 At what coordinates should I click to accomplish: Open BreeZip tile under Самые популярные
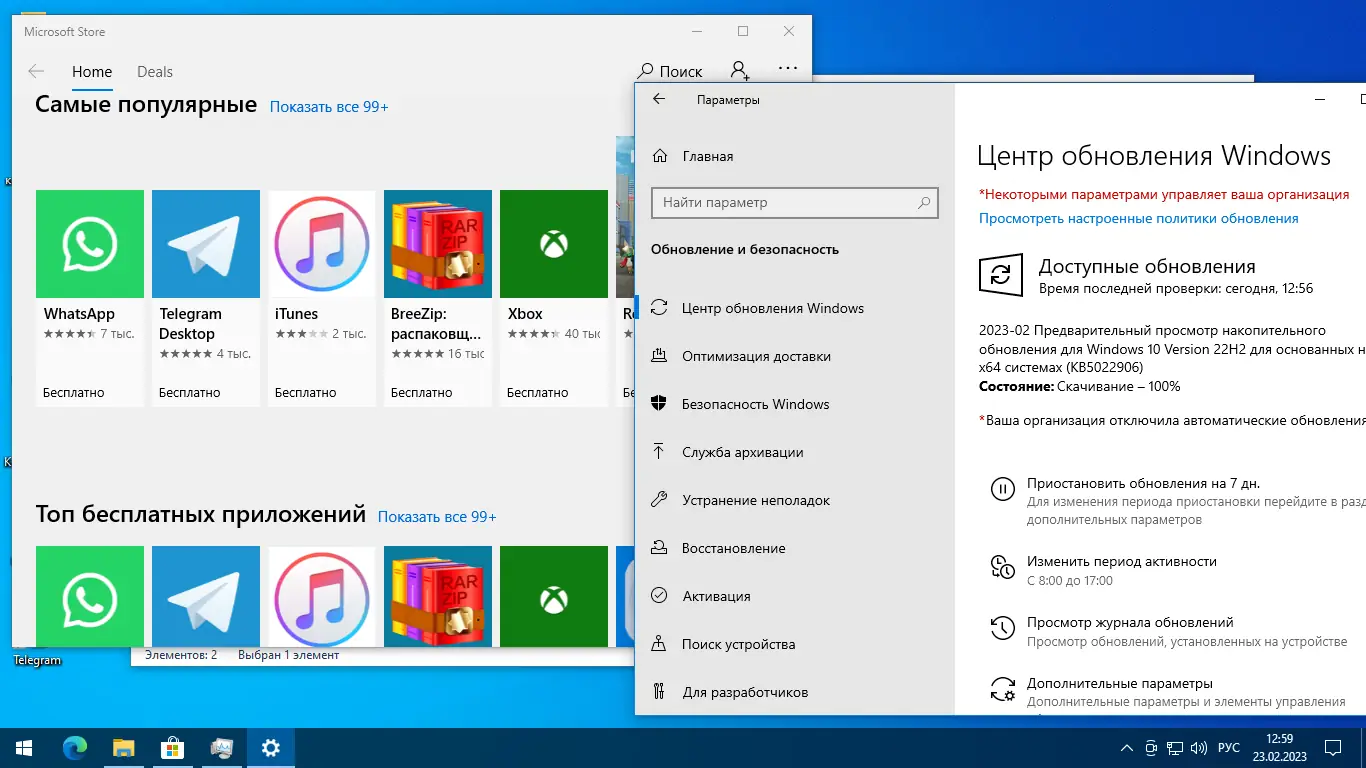[x=438, y=298]
